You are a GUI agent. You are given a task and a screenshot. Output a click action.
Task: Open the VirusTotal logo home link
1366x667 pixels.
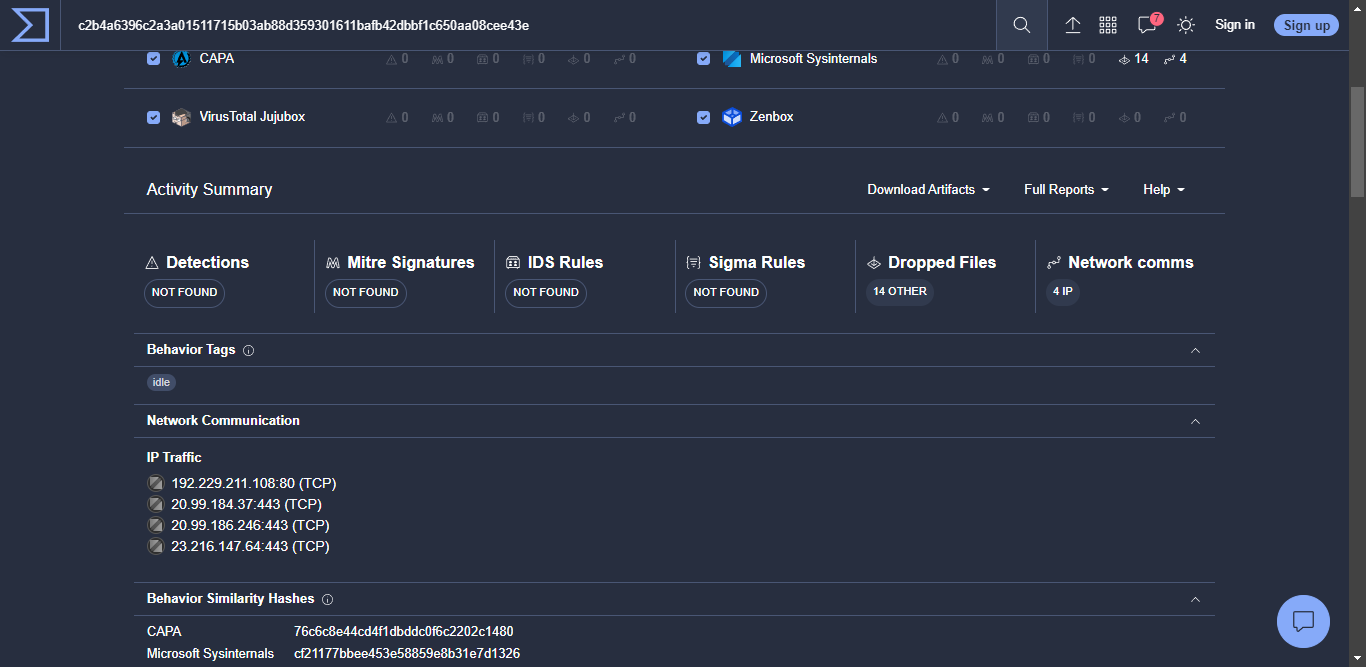30,25
